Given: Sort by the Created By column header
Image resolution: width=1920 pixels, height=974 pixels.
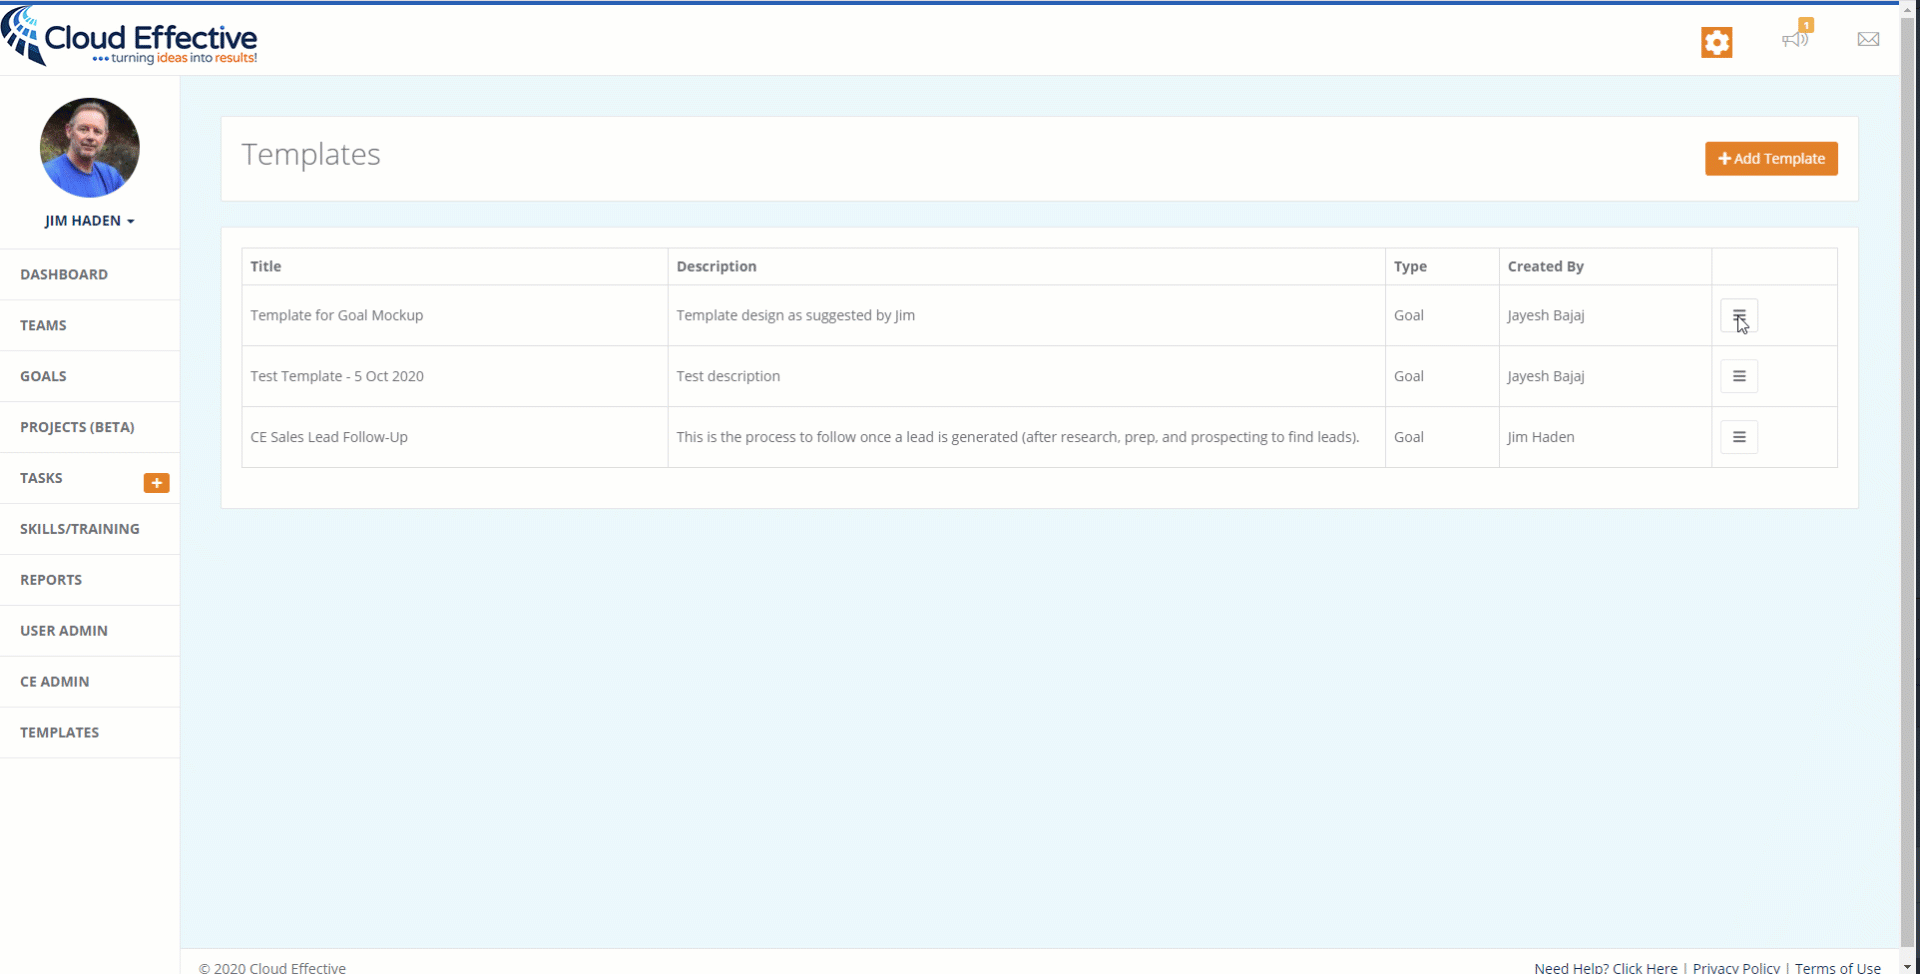Looking at the screenshot, I should tap(1546, 266).
